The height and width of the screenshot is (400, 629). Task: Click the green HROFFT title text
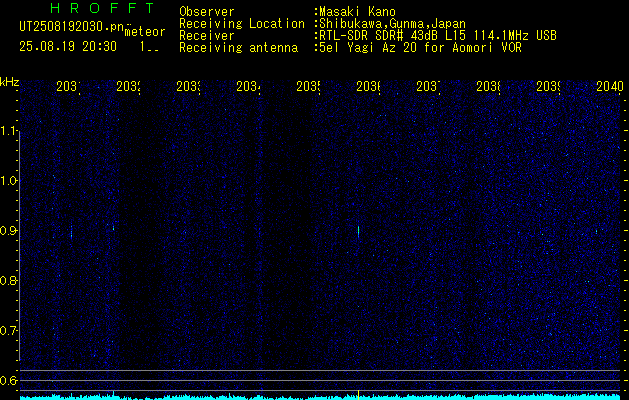[102, 8]
